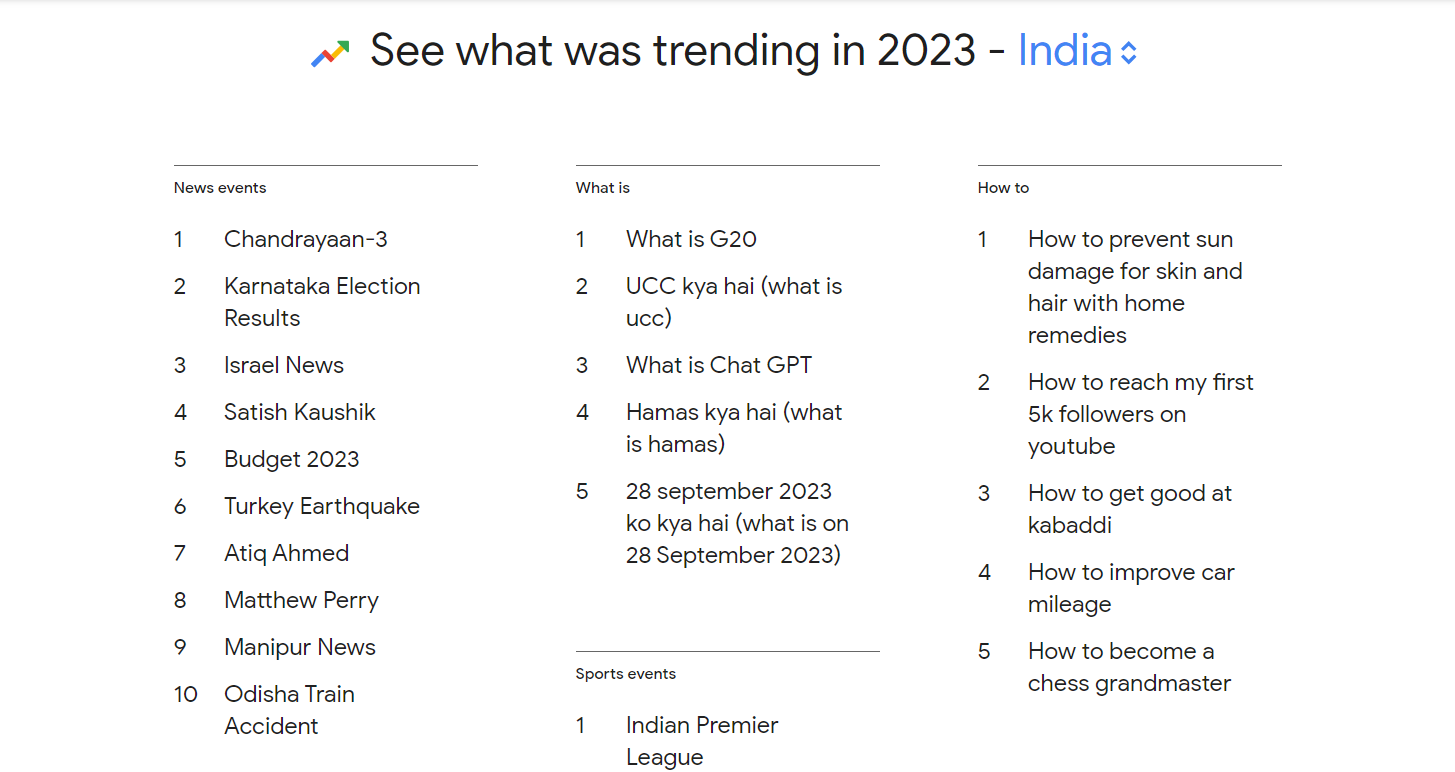Select Turkey Earthquake news item

click(321, 507)
